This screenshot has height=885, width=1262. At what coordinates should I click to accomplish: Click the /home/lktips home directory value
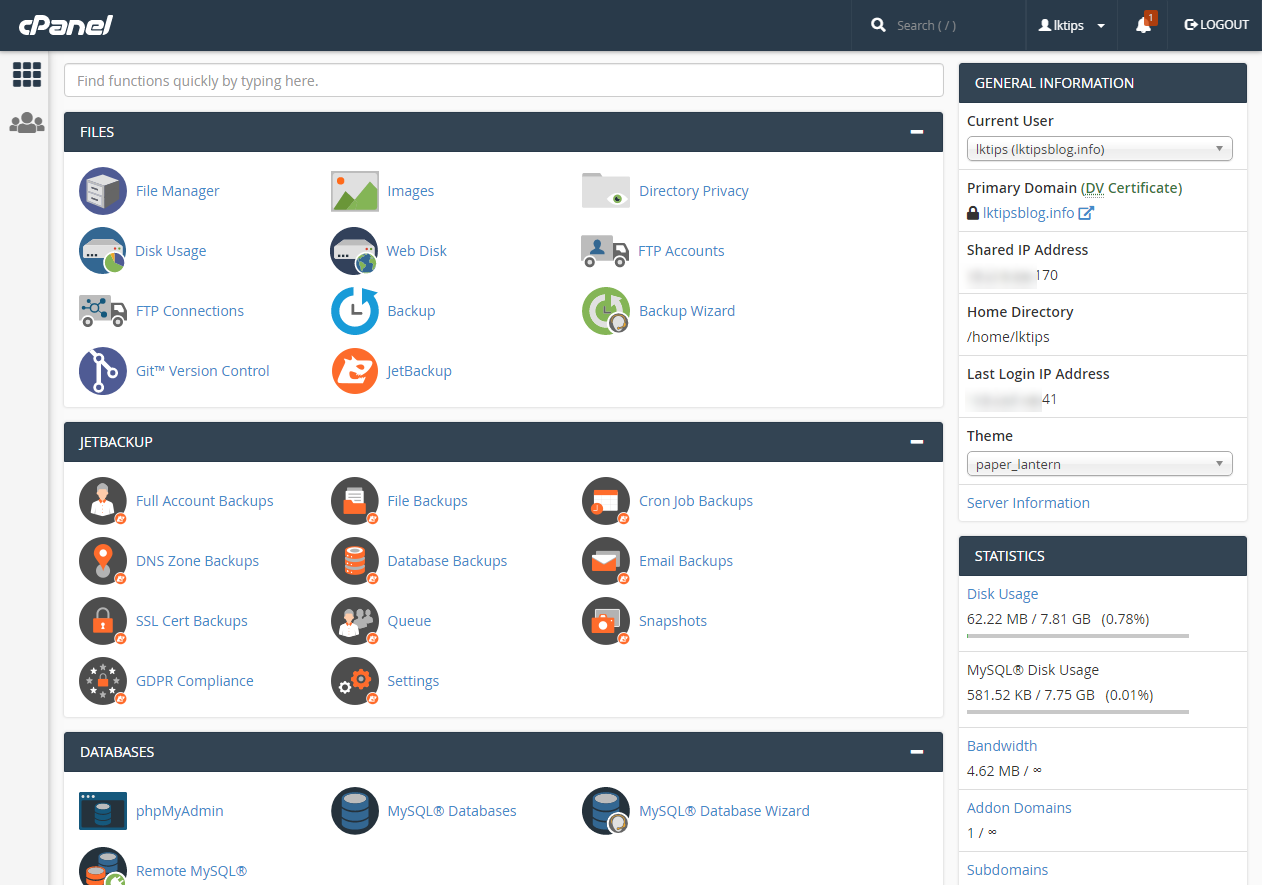1008,337
